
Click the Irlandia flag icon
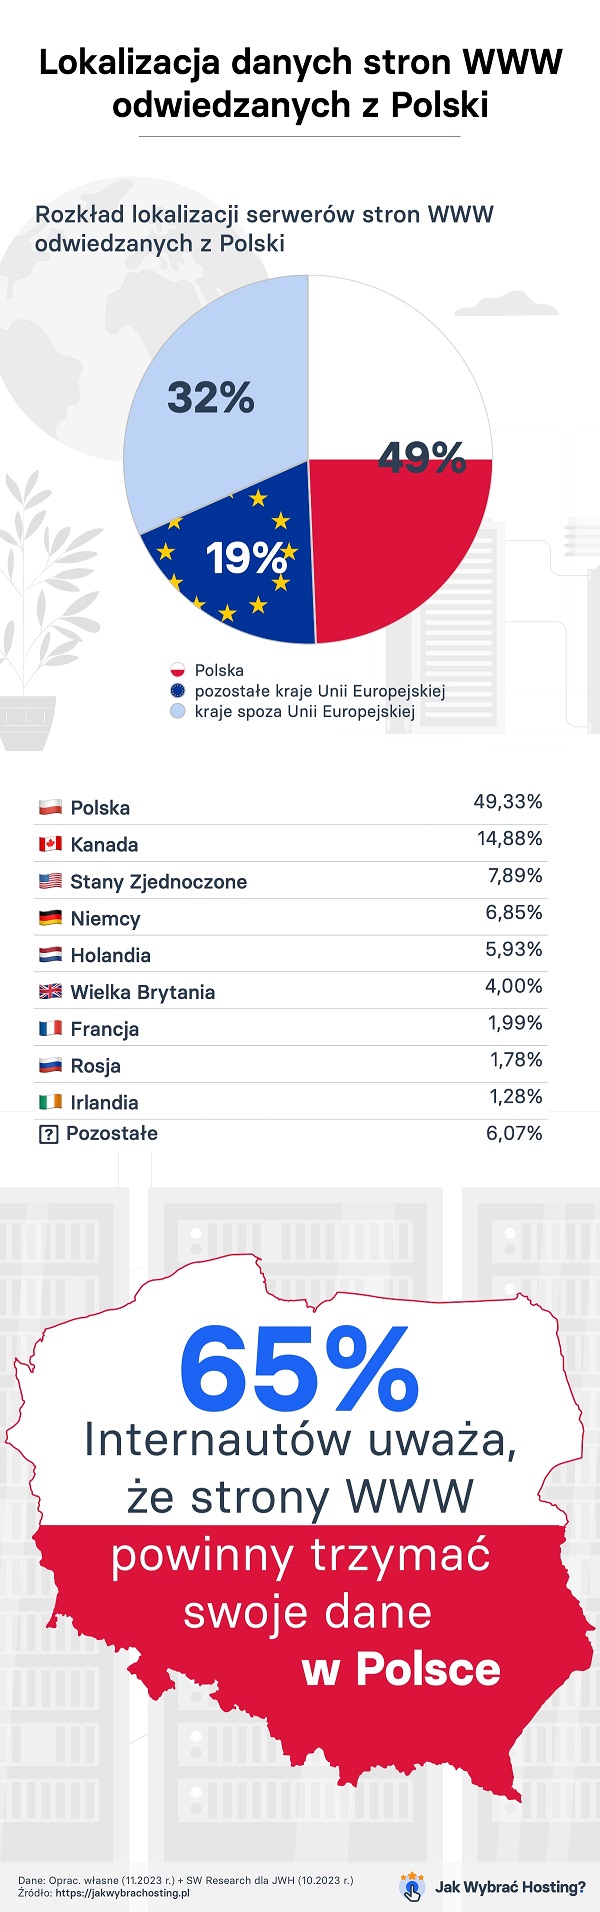pos(50,1102)
